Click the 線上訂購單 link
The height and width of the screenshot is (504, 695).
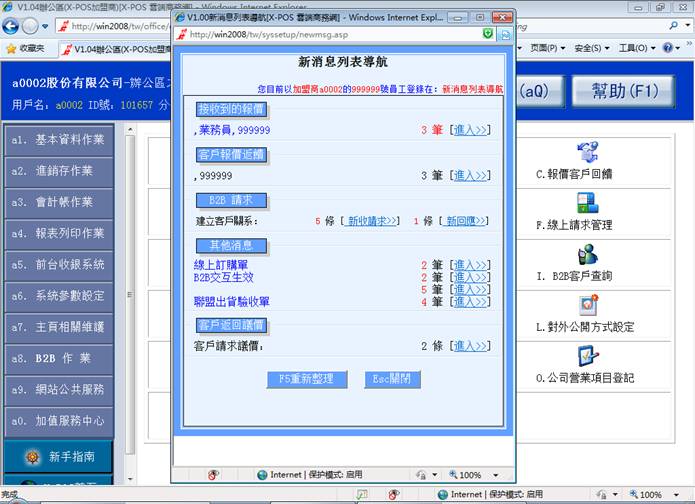point(221,265)
